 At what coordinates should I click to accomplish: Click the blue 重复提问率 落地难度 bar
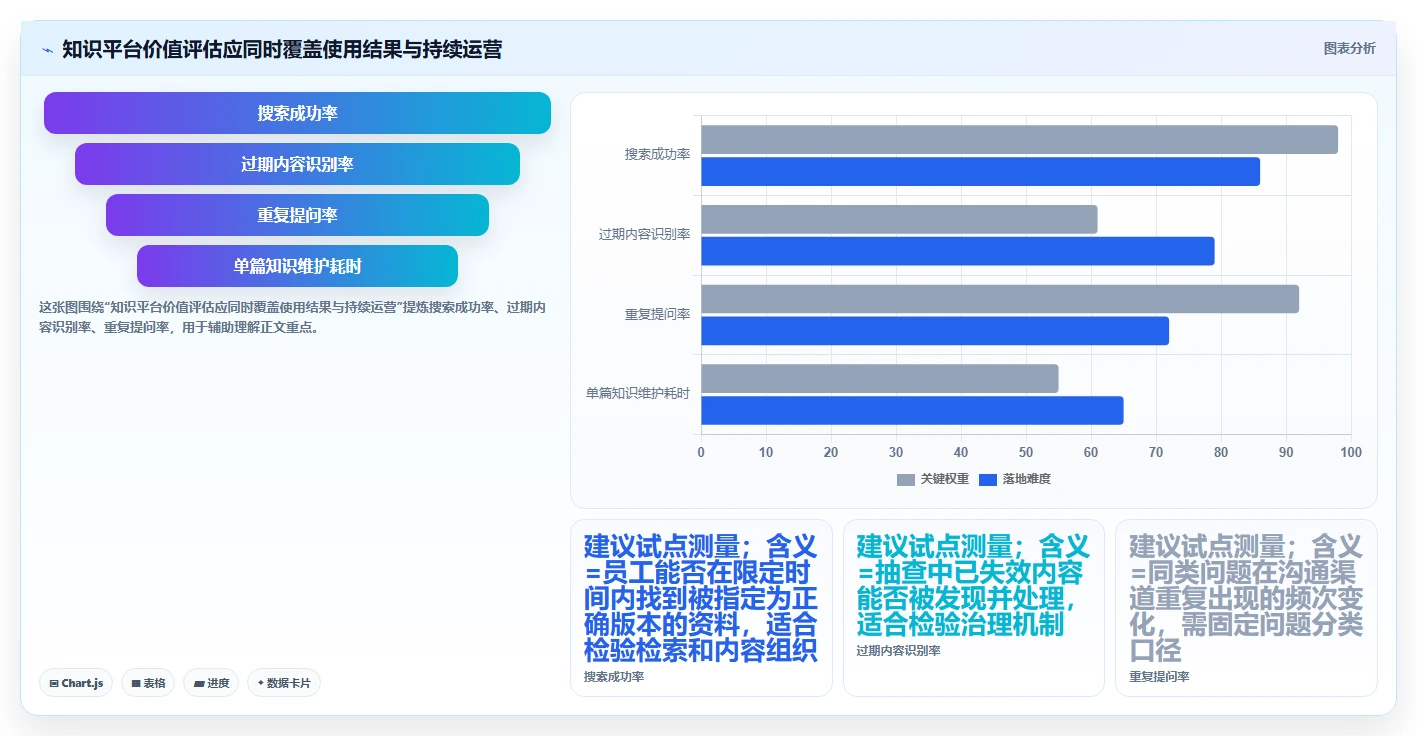coord(935,331)
